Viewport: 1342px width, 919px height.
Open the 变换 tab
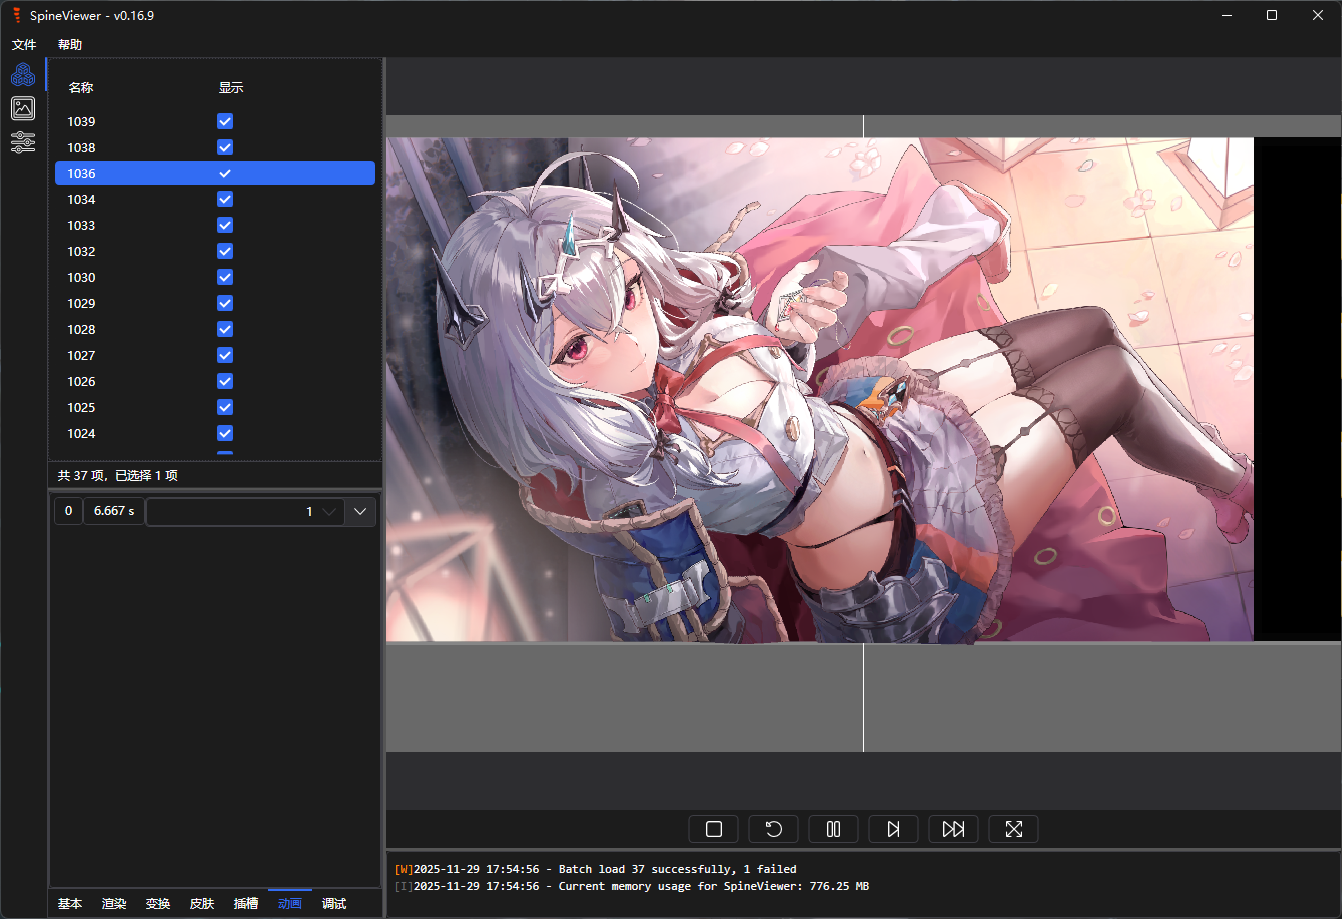pos(158,904)
